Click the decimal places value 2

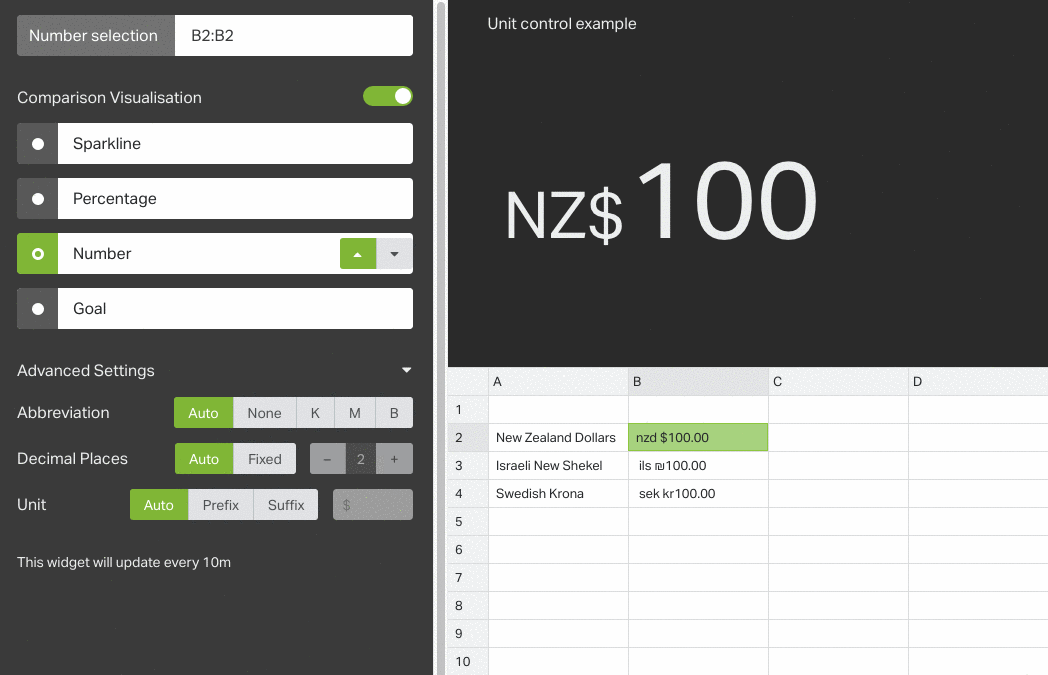[x=361, y=459]
